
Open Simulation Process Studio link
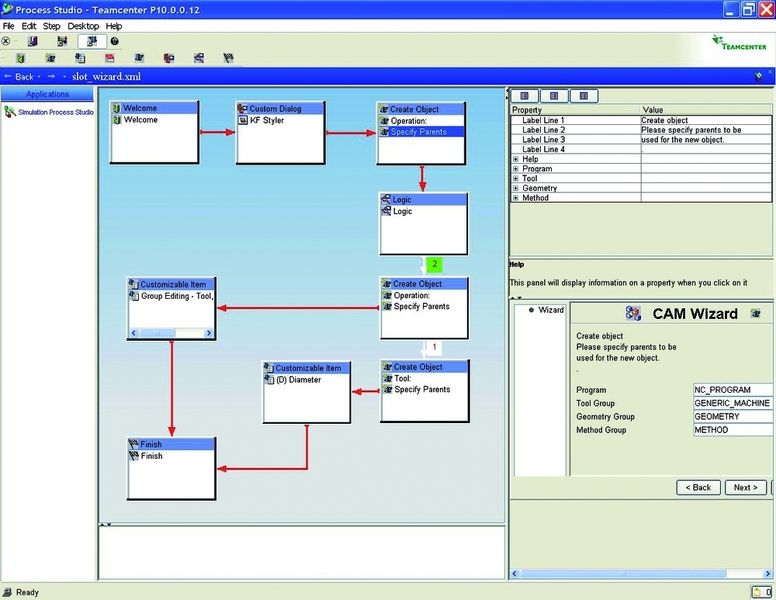click(x=56, y=112)
